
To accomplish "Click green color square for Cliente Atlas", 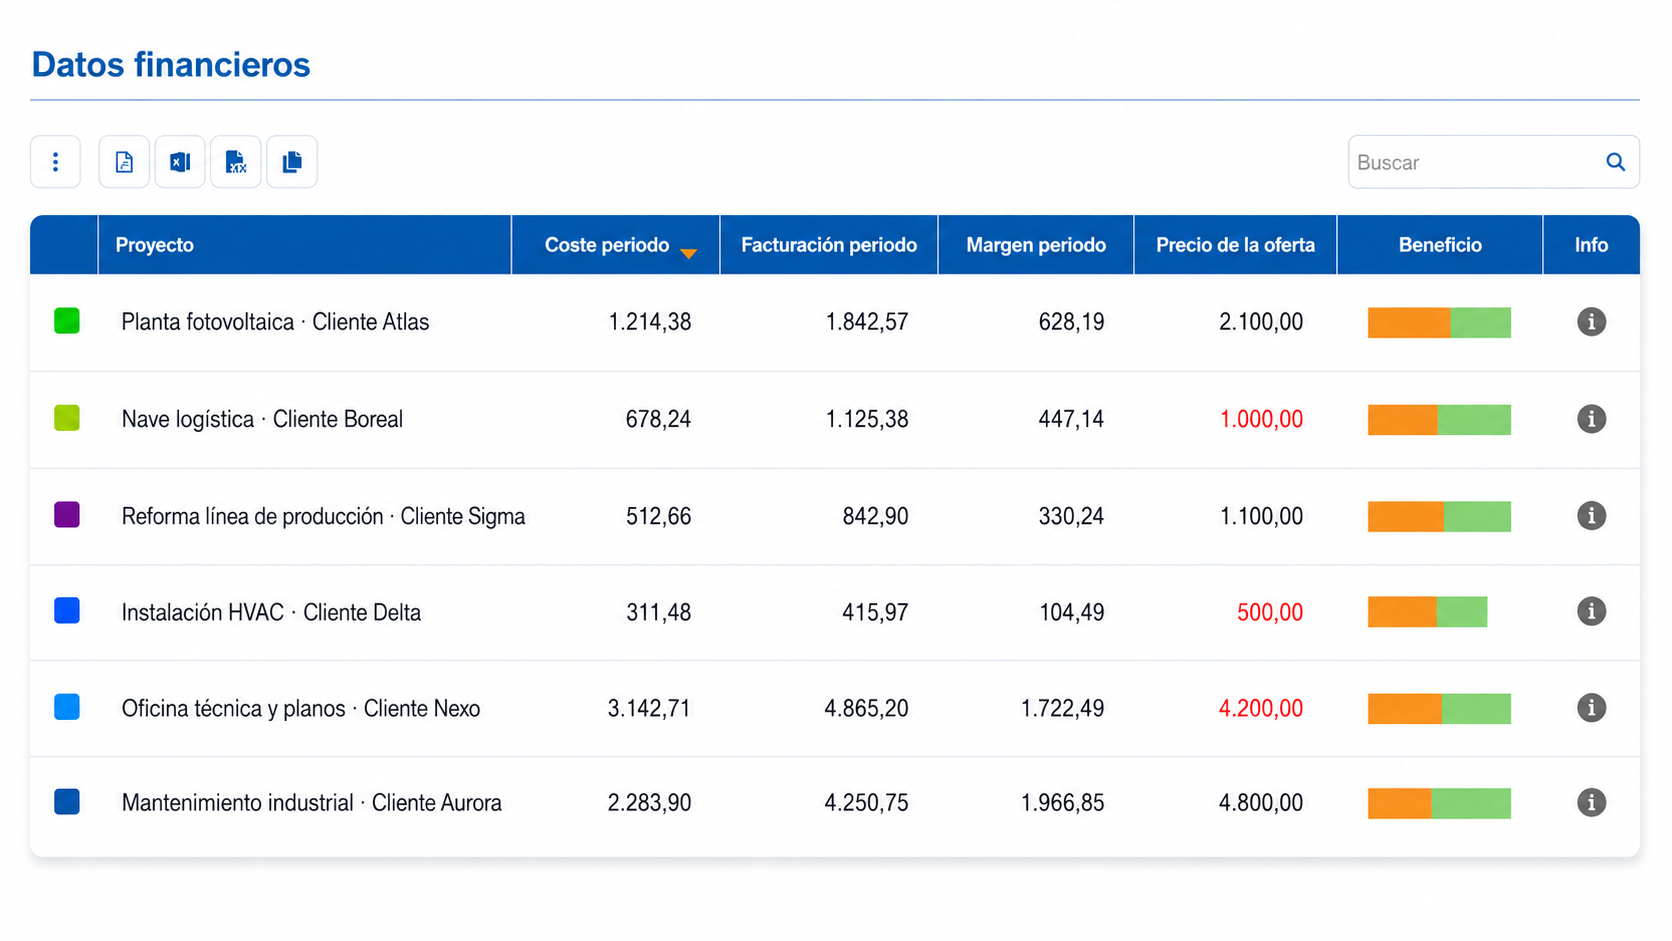I will (67, 321).
